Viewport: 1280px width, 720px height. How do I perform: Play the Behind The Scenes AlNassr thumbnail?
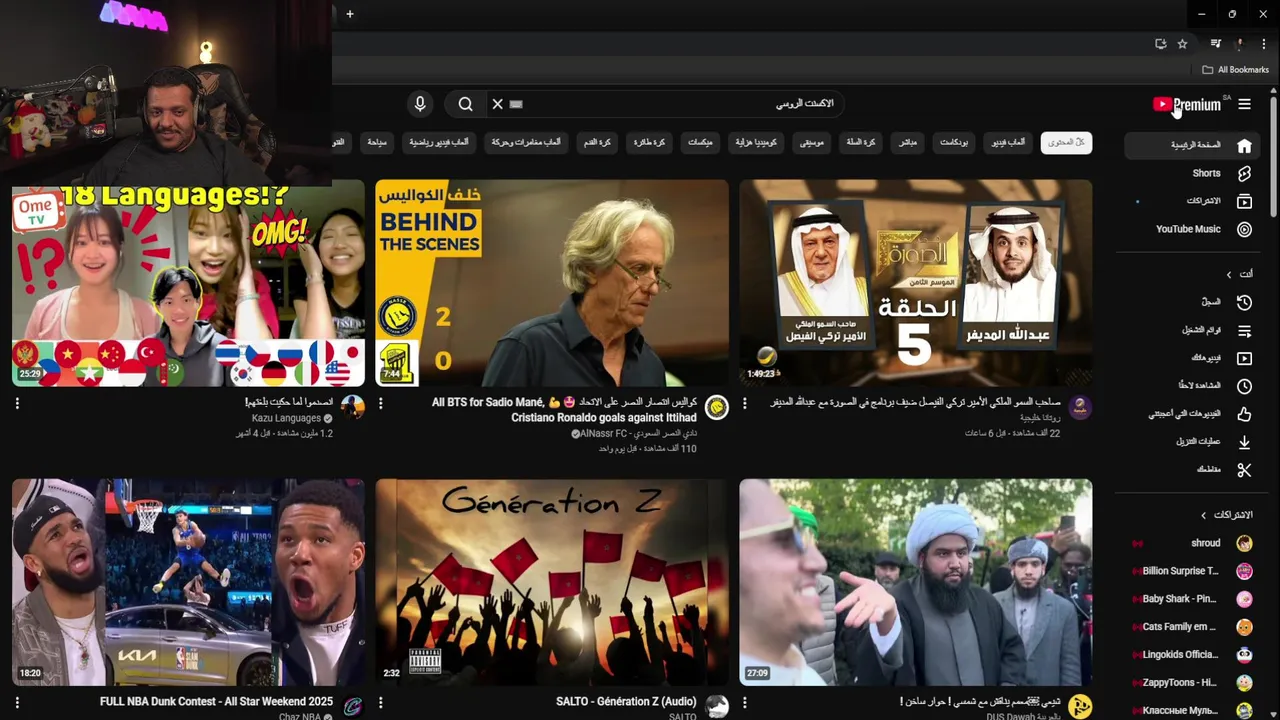[x=552, y=283]
